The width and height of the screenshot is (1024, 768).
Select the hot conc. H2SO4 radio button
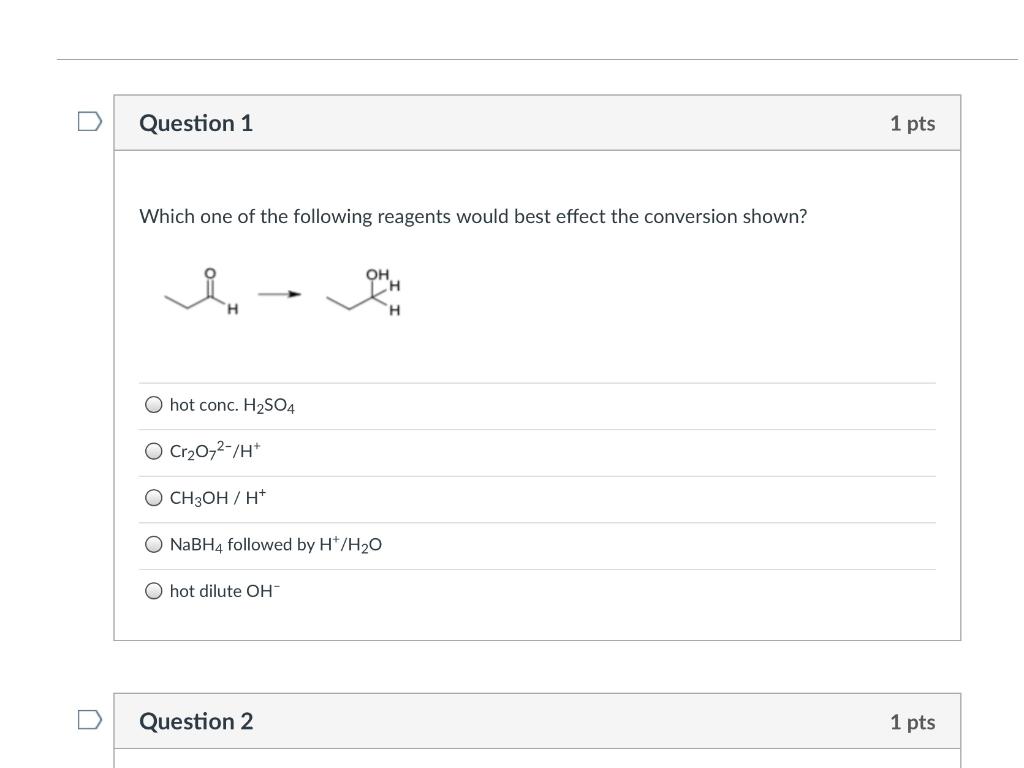(x=153, y=405)
